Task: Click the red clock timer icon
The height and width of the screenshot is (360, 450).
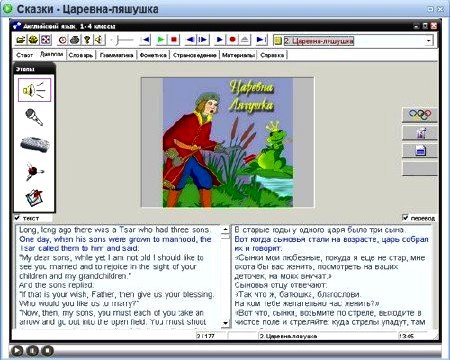Action: (x=62, y=40)
